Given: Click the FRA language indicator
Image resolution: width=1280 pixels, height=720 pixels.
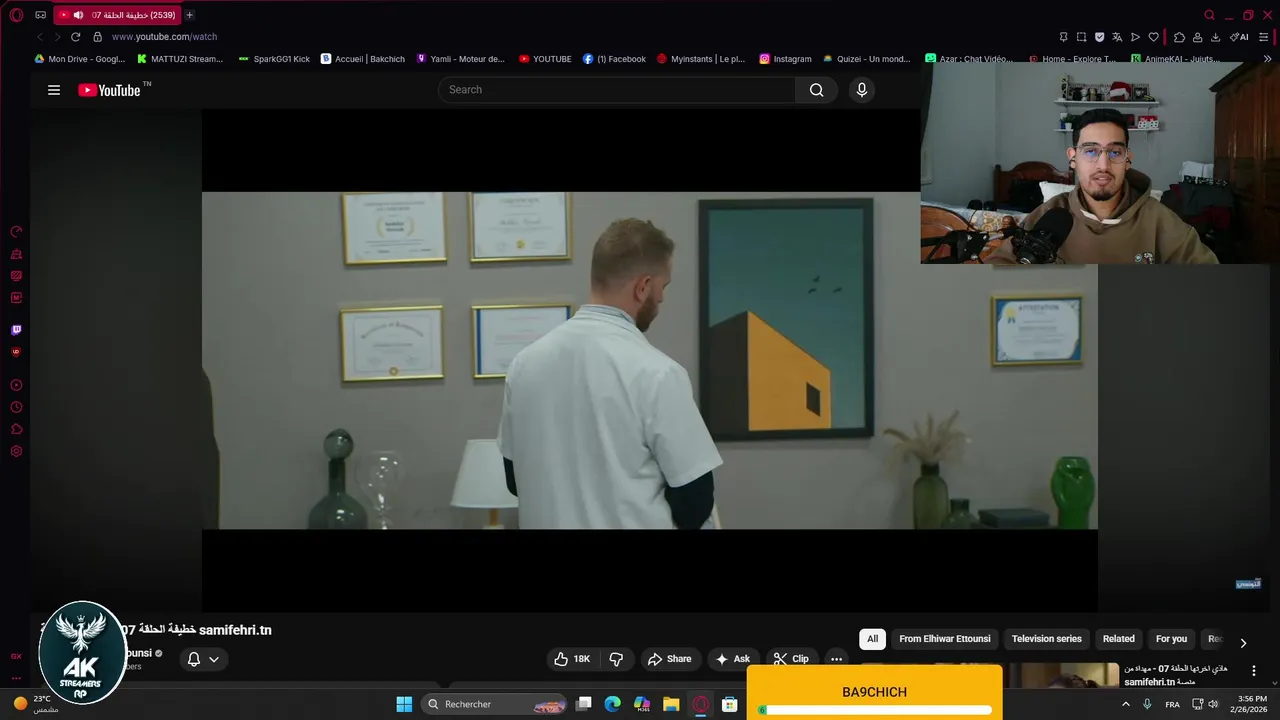Looking at the screenshot, I should point(1172,704).
